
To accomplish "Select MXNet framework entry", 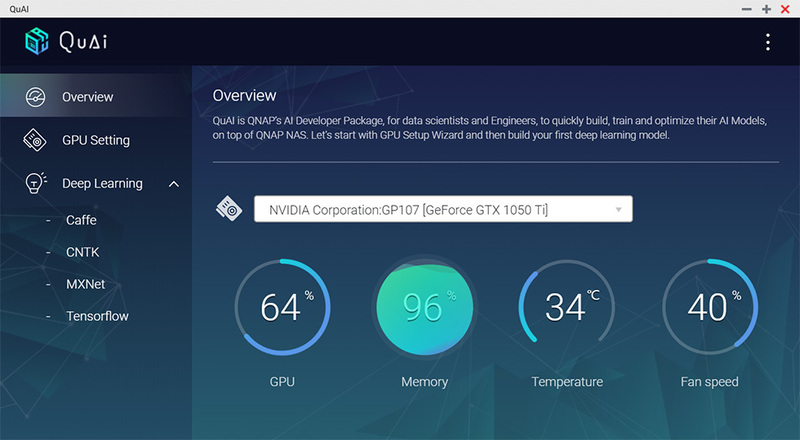I will tap(86, 284).
